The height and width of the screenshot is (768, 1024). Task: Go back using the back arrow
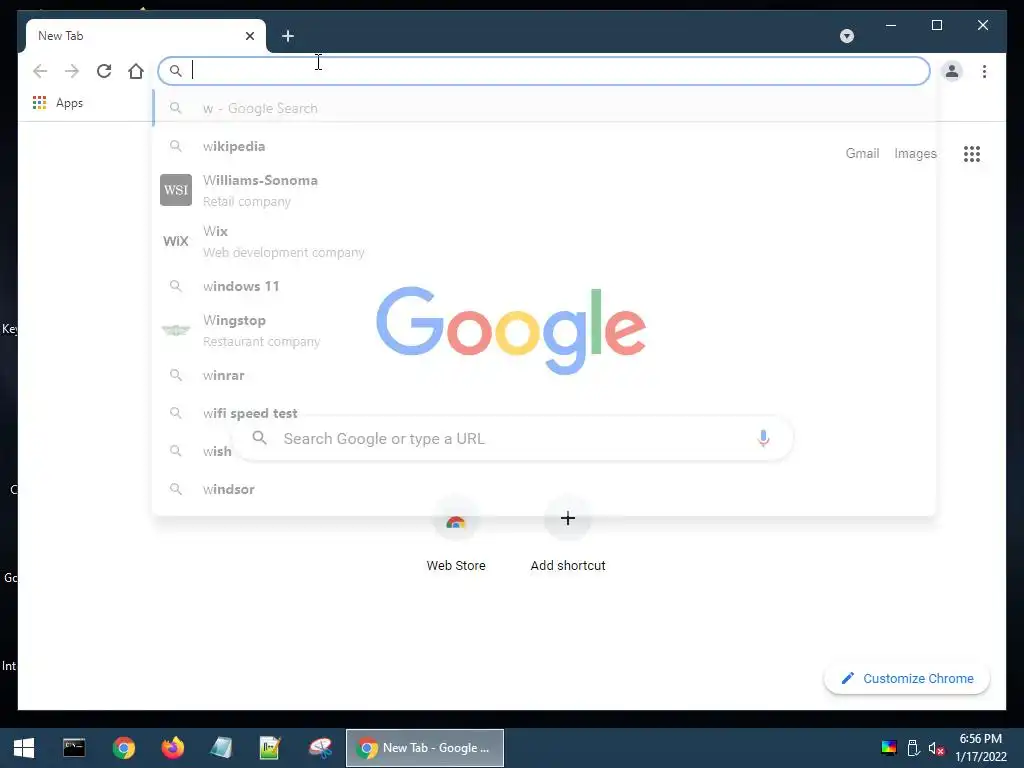tap(40, 71)
